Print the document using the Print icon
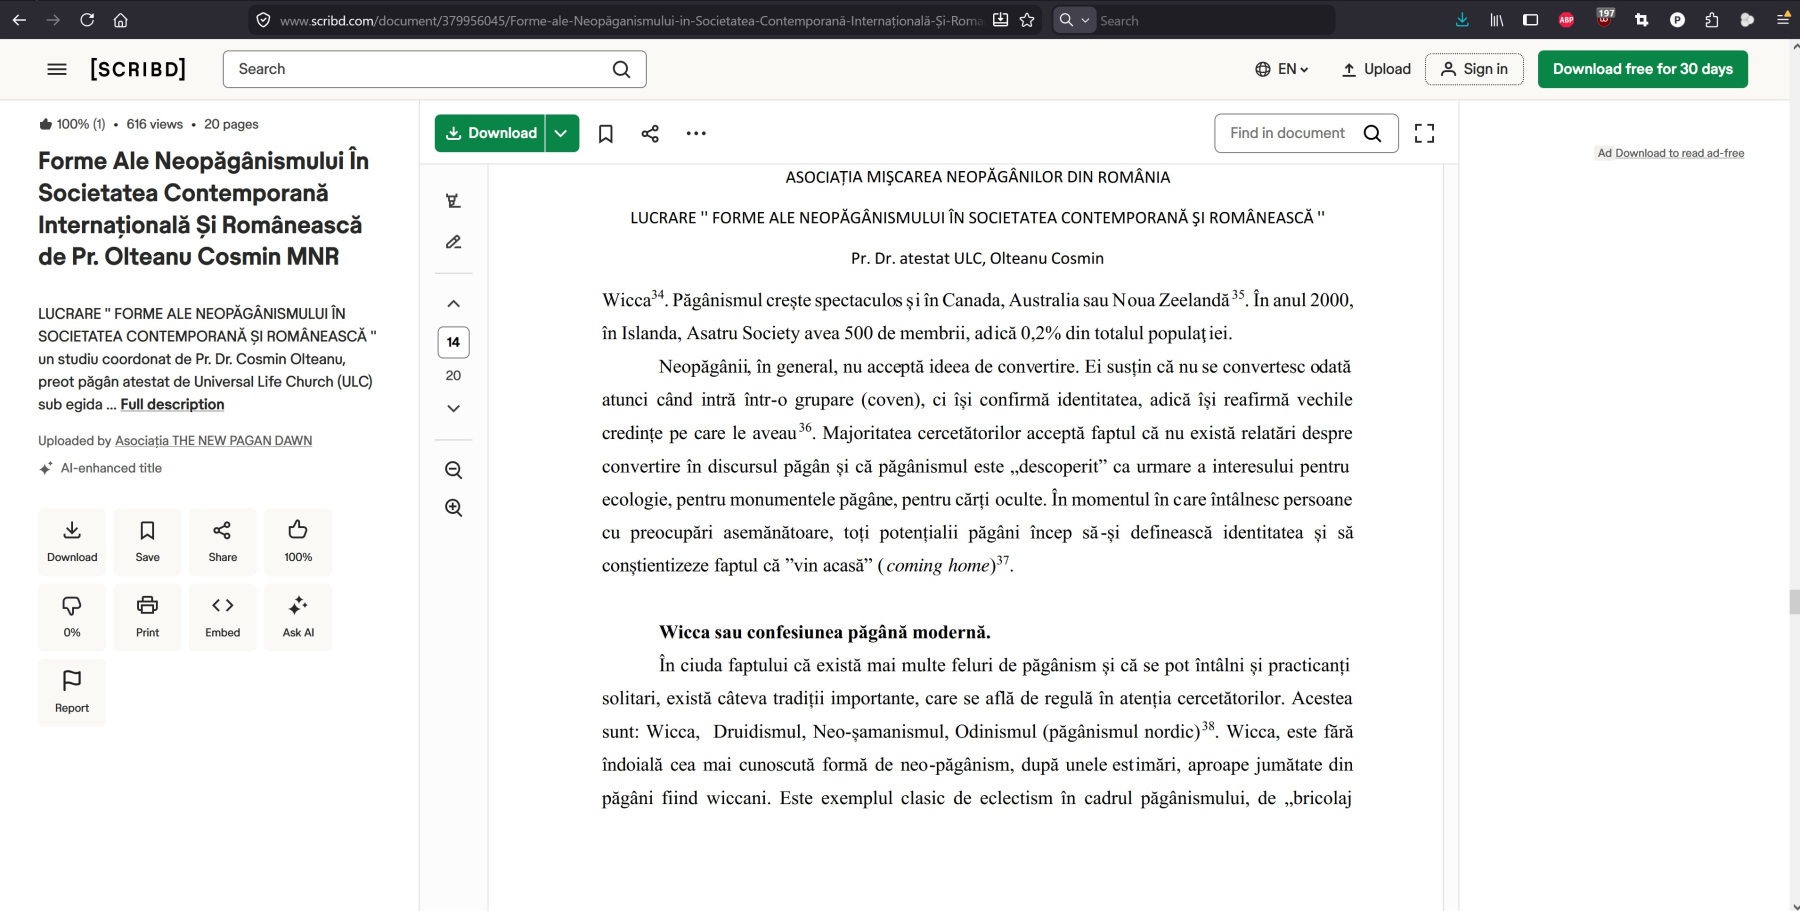This screenshot has height=911, width=1800. 147,616
